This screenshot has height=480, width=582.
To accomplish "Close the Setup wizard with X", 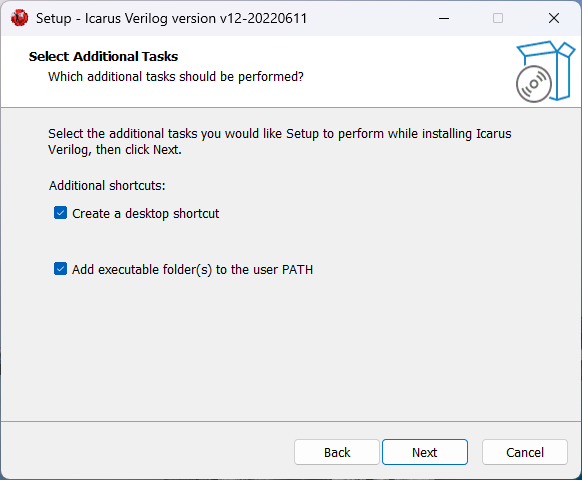I will [x=554, y=18].
